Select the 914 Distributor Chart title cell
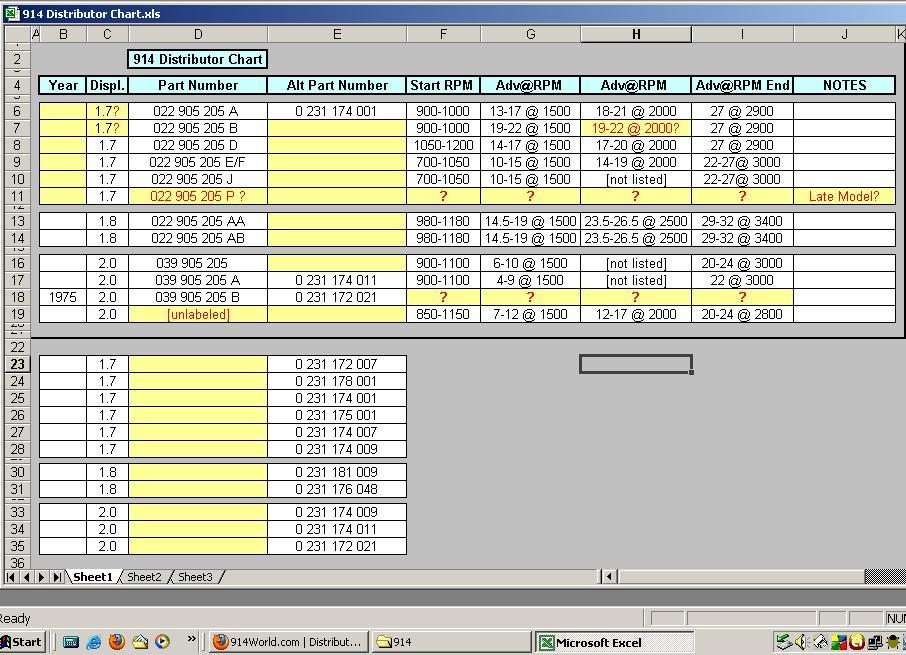Image resolution: width=906 pixels, height=655 pixels. click(x=198, y=59)
